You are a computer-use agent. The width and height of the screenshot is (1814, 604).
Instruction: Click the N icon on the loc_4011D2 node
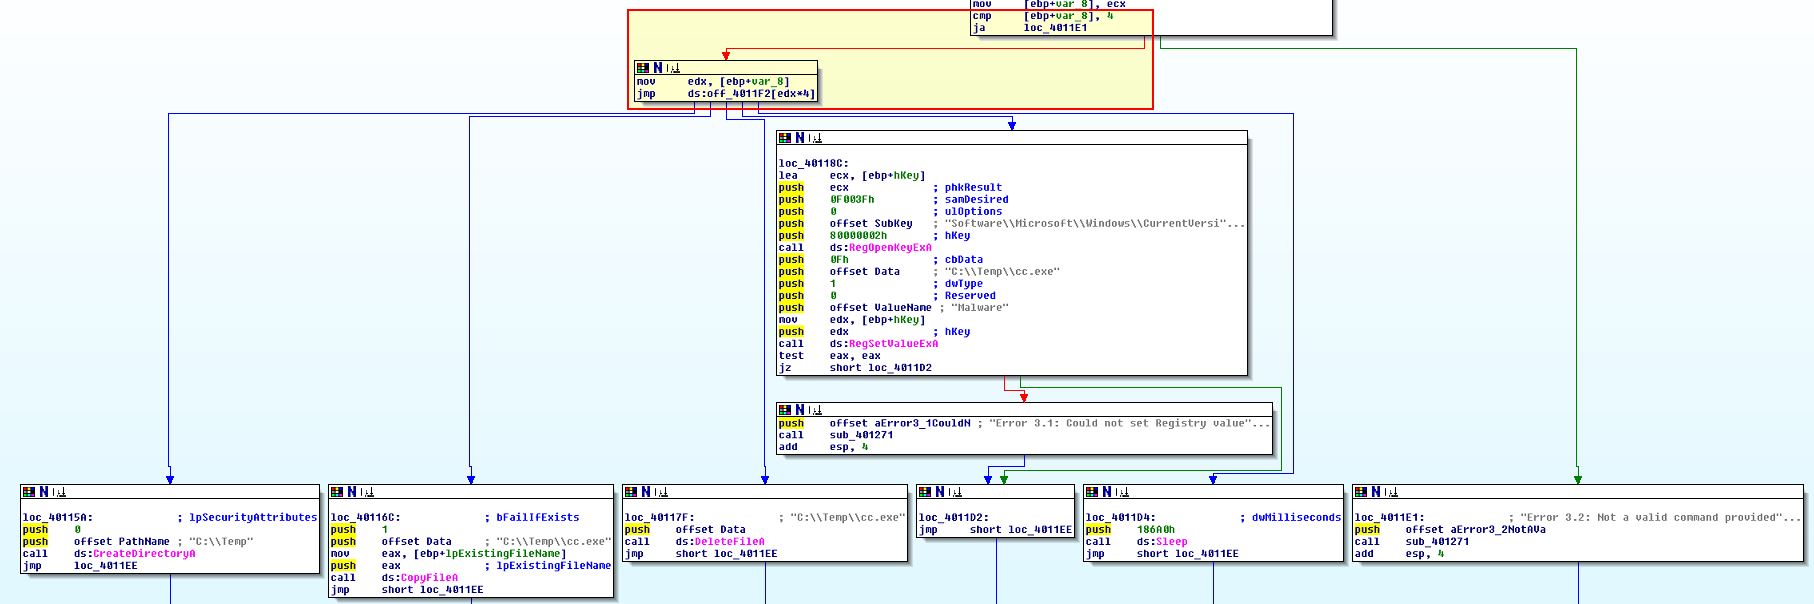pyautogui.click(x=939, y=492)
